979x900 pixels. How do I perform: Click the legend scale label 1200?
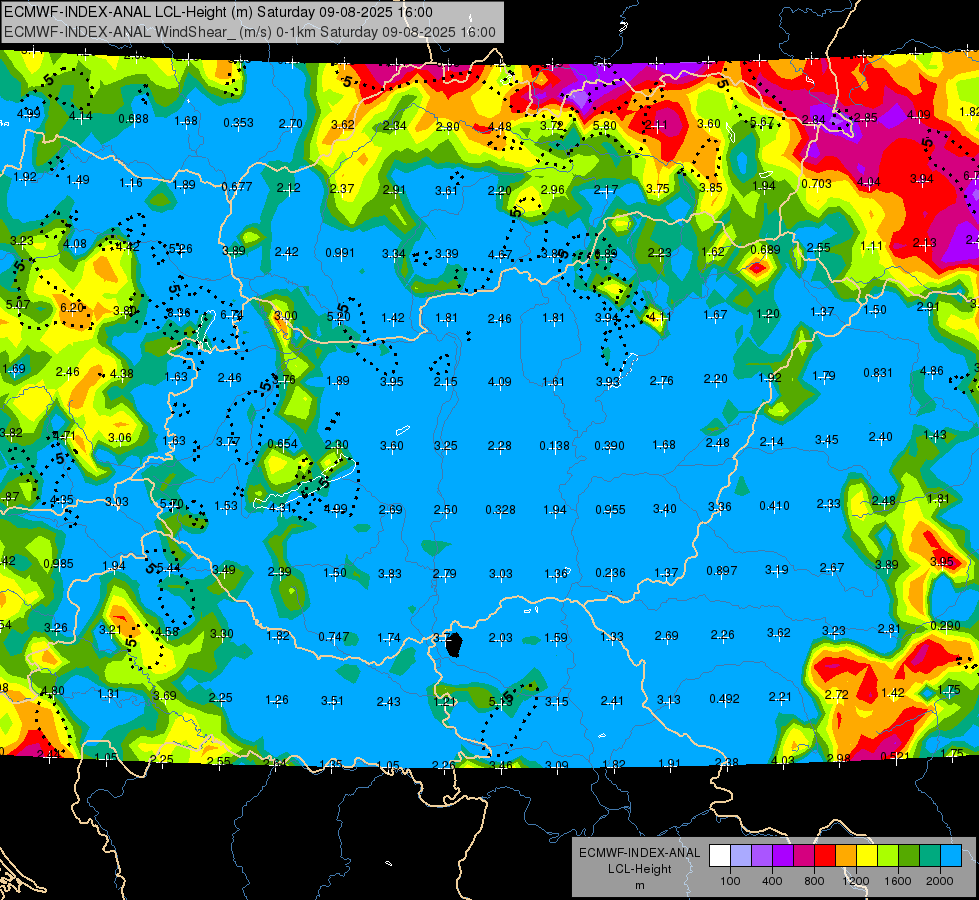click(855, 881)
